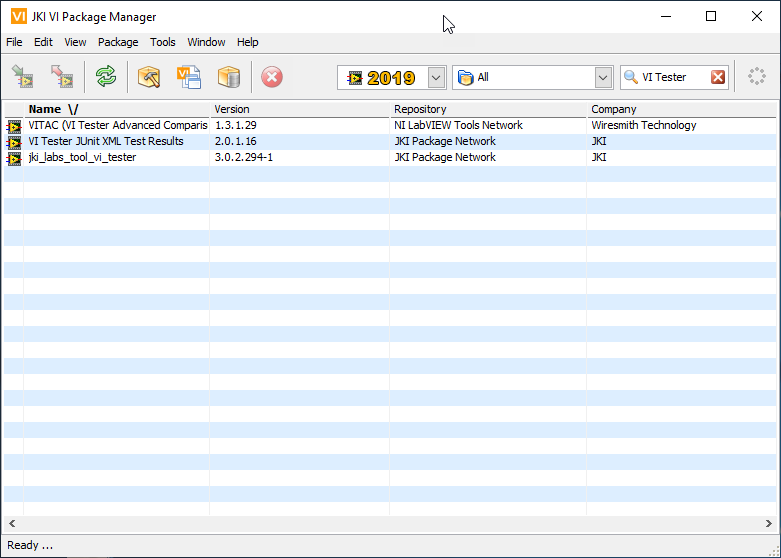
Task: Click the jki_labs_tool_vi_tester row icon
Action: (14, 158)
